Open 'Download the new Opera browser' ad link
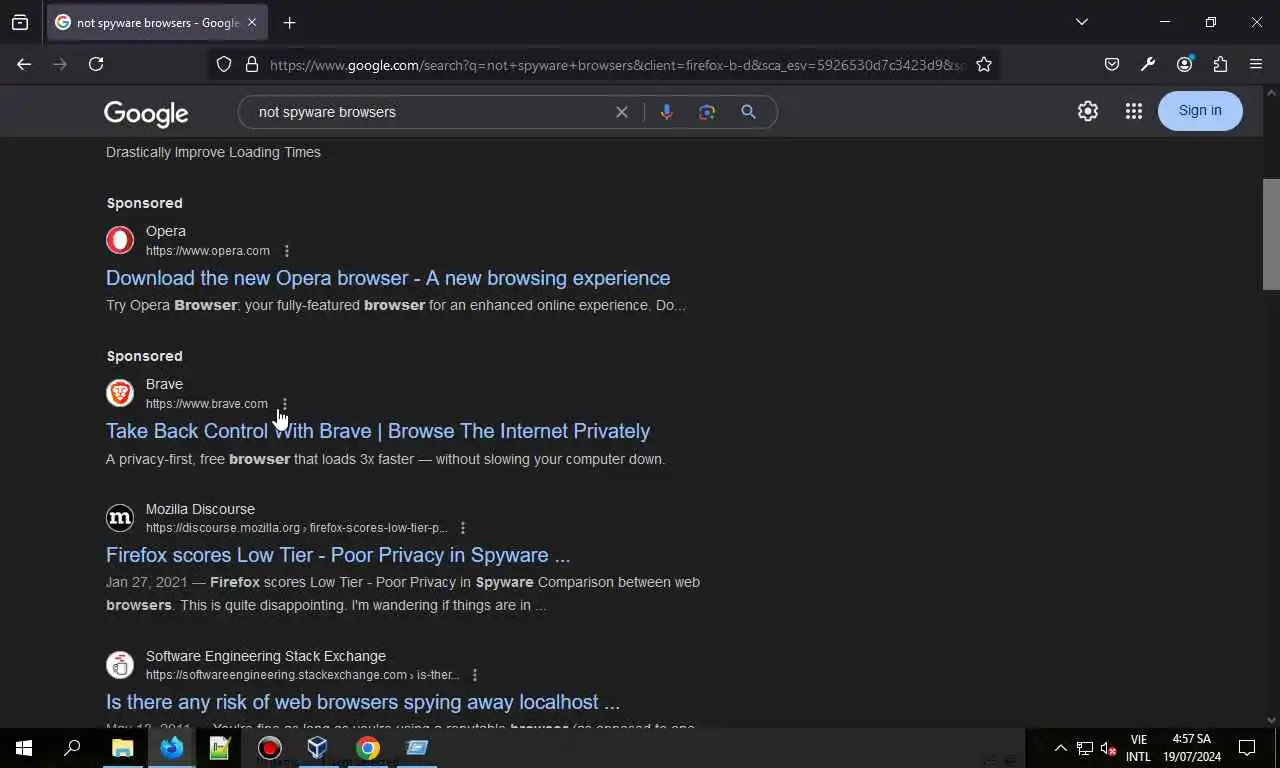This screenshot has height=768, width=1280. click(388, 278)
